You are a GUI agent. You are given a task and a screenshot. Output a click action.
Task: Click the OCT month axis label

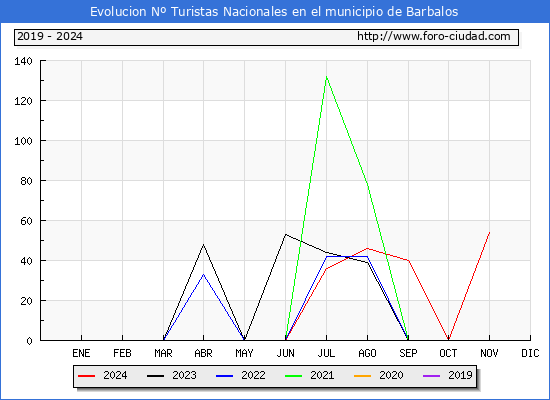(448, 353)
